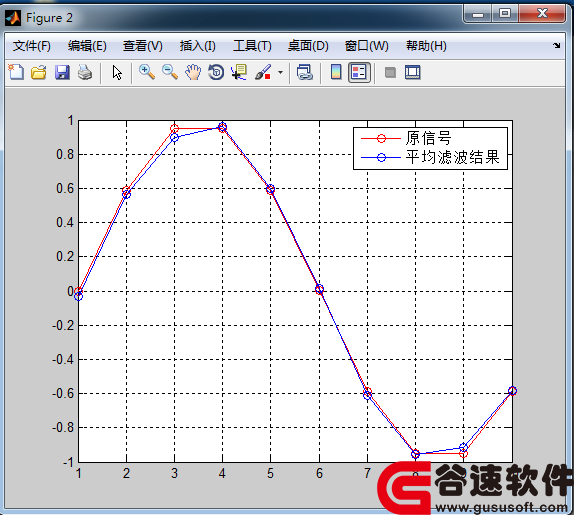Image resolution: width=574 pixels, height=515 pixels.
Task: Select the Edit Plot arrow tool
Action: point(117,72)
